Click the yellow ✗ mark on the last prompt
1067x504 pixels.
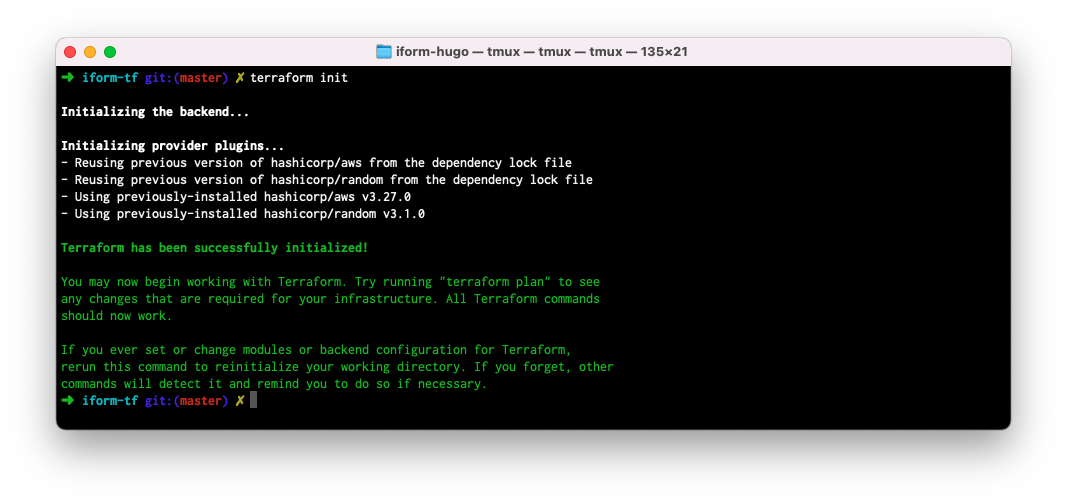coord(240,401)
